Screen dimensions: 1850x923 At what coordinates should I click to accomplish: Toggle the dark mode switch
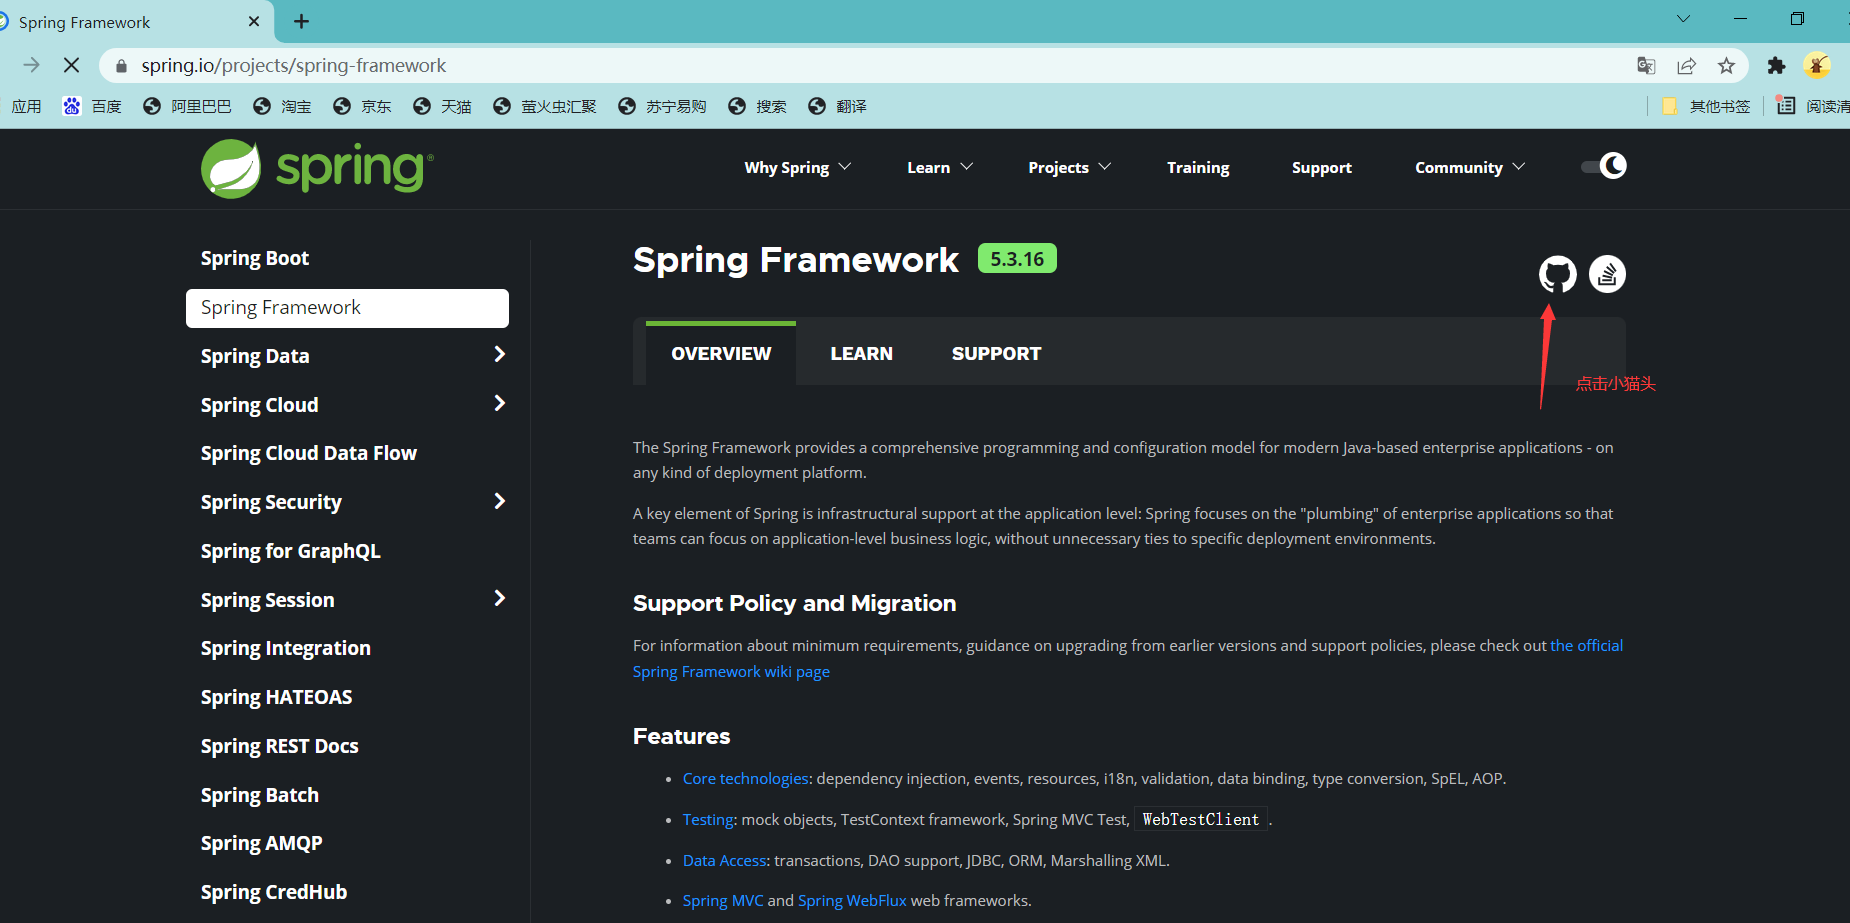pyautogui.click(x=1603, y=166)
